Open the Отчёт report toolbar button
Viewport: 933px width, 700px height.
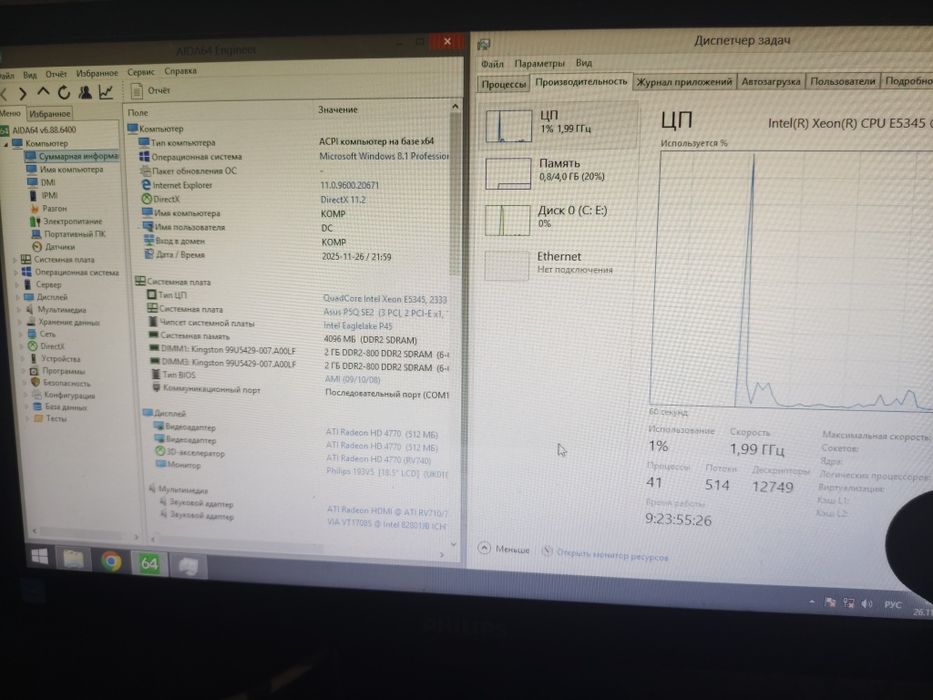pos(151,90)
